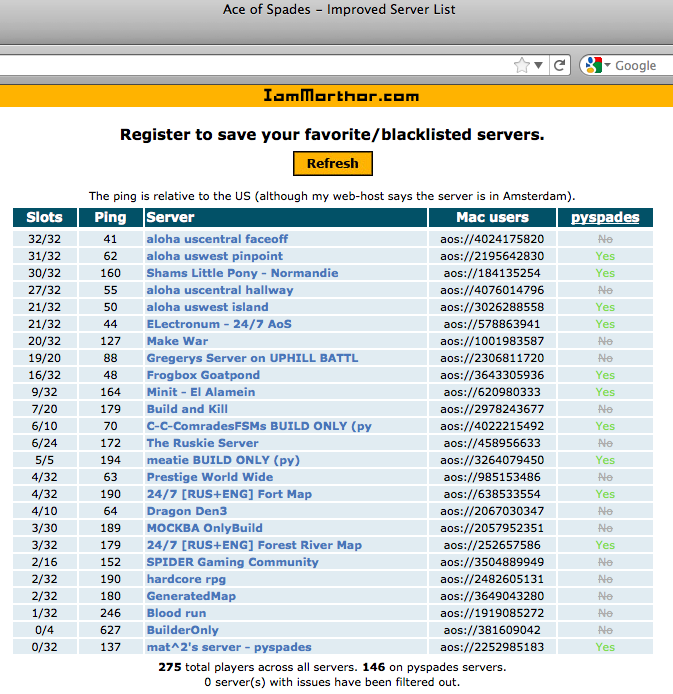Open SPIDER Gaming Community server
Viewport: 673px width, 694px height.
coord(232,562)
